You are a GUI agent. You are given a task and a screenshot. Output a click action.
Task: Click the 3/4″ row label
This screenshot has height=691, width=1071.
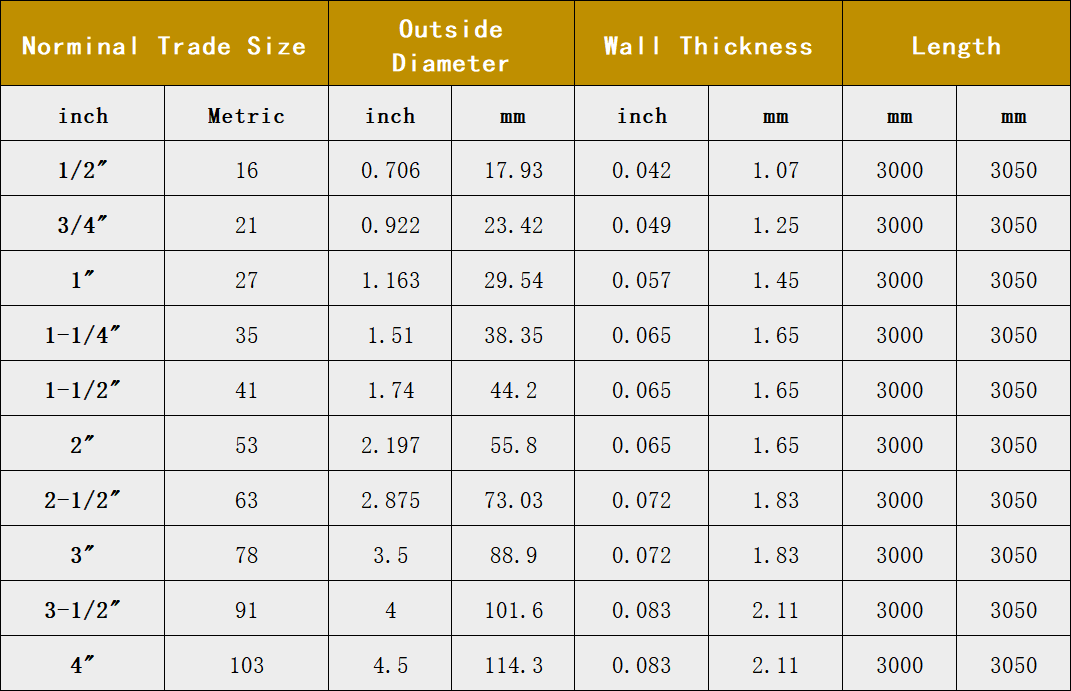[83, 225]
